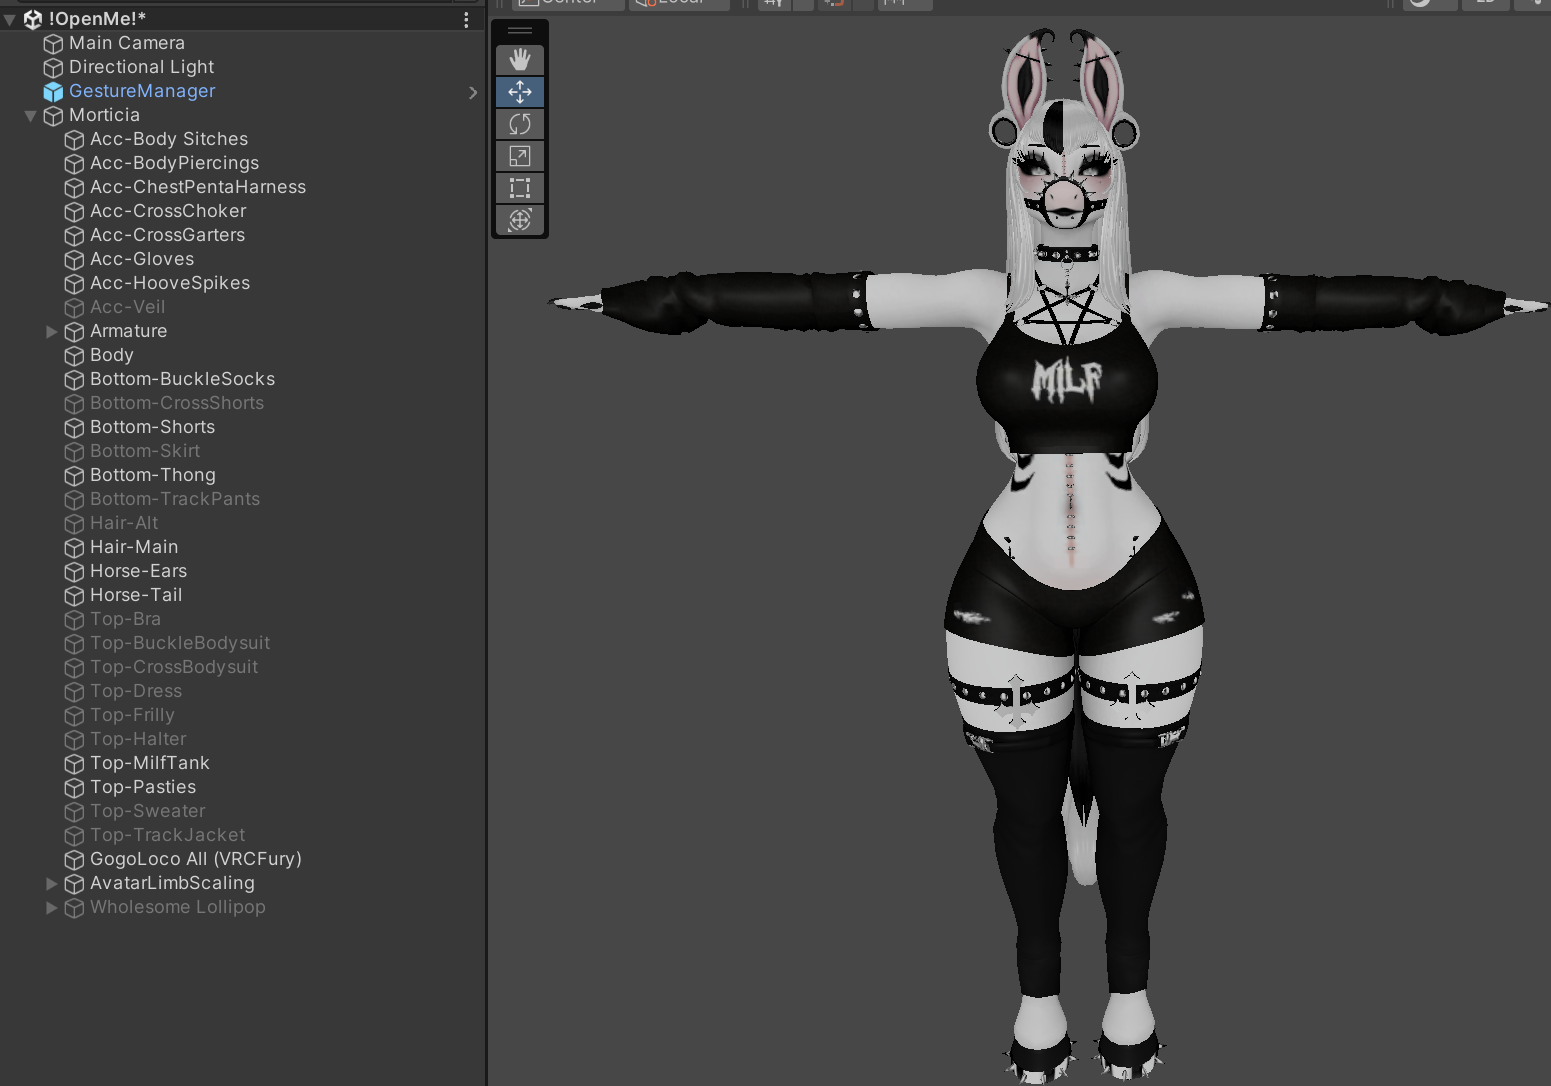
Task: Select GogoLoco All (VRCFury) object
Action: click(196, 859)
